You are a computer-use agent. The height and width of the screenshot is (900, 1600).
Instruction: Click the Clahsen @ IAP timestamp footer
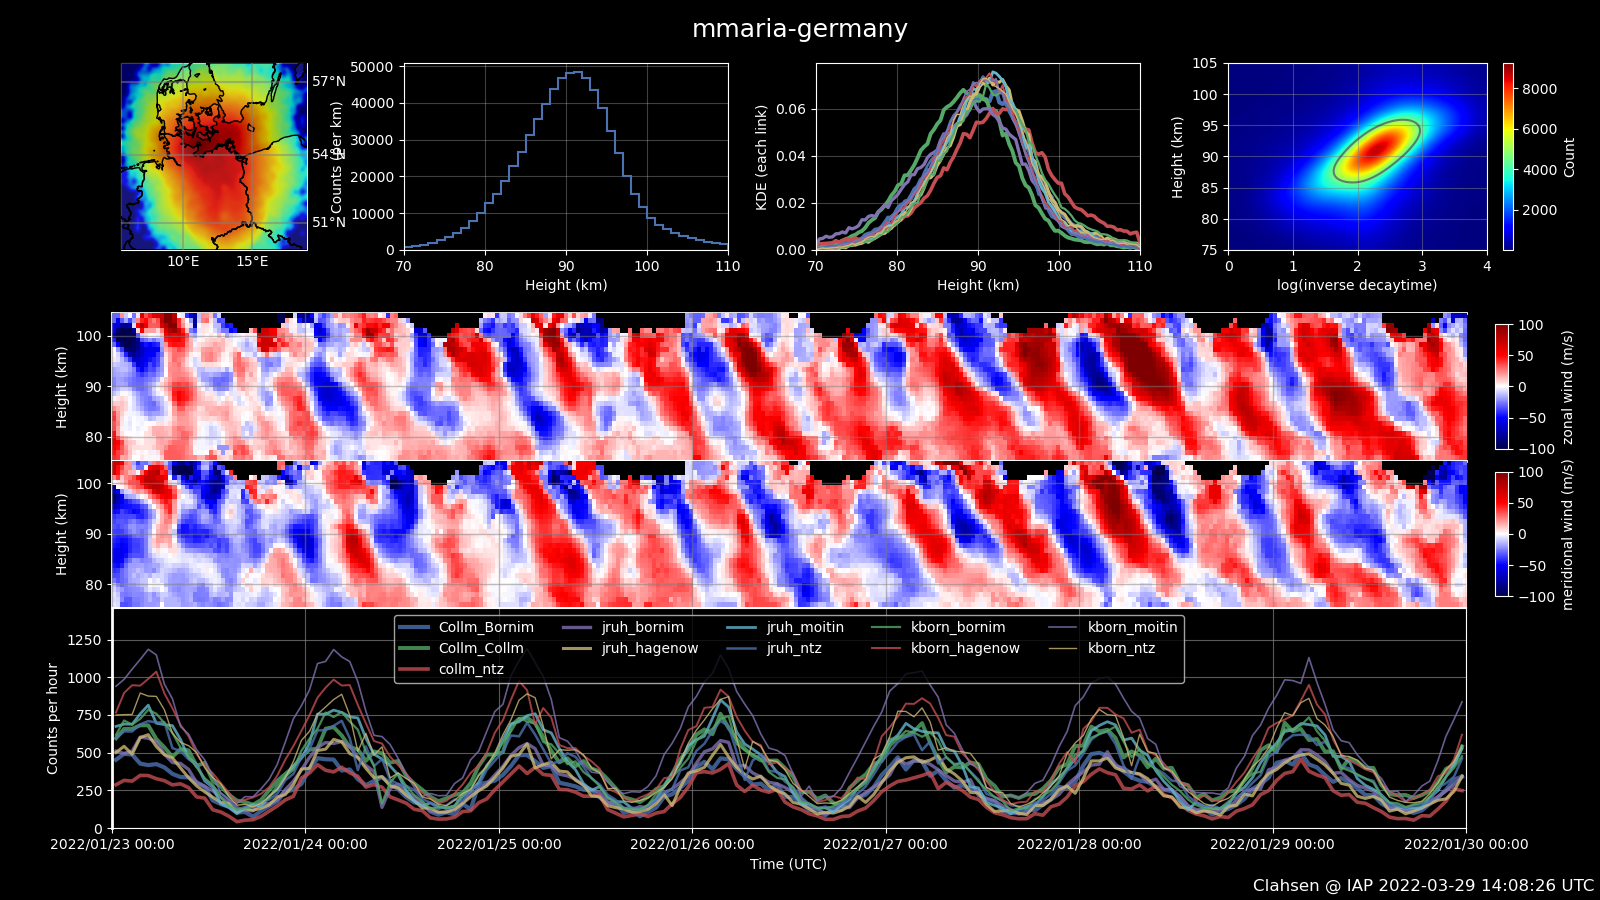click(x=1424, y=886)
